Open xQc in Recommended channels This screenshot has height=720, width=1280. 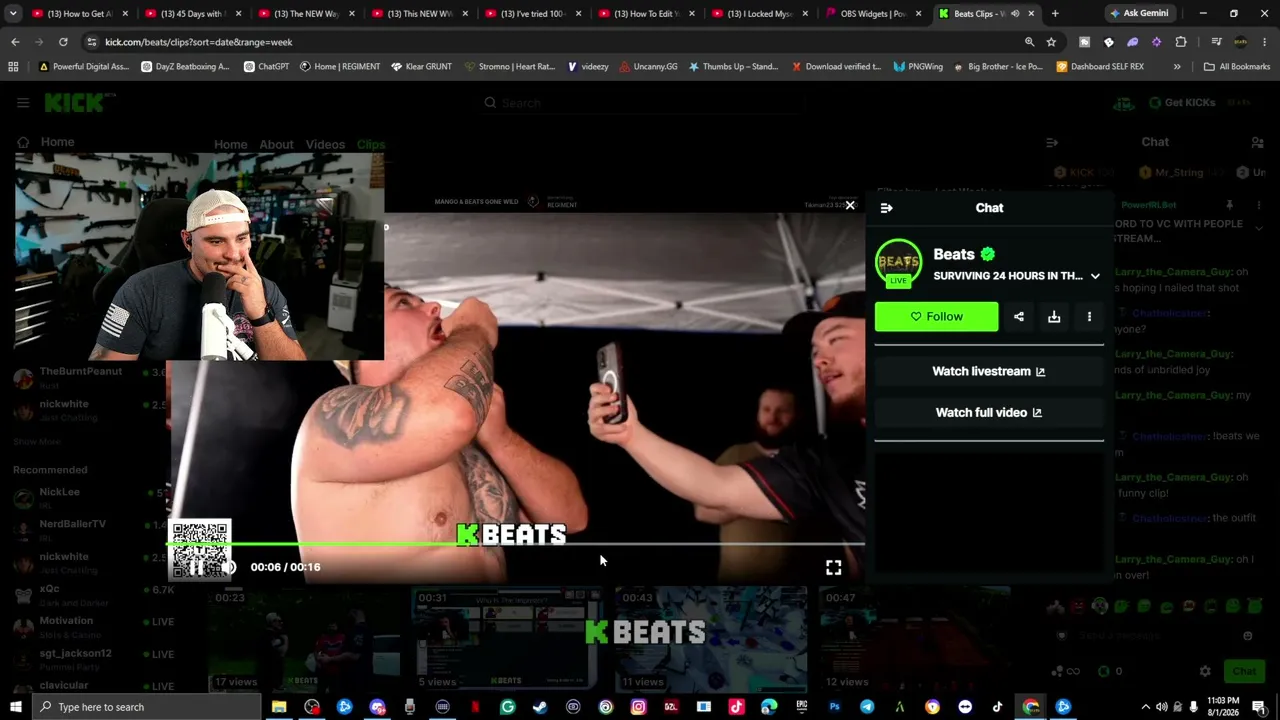click(90, 594)
